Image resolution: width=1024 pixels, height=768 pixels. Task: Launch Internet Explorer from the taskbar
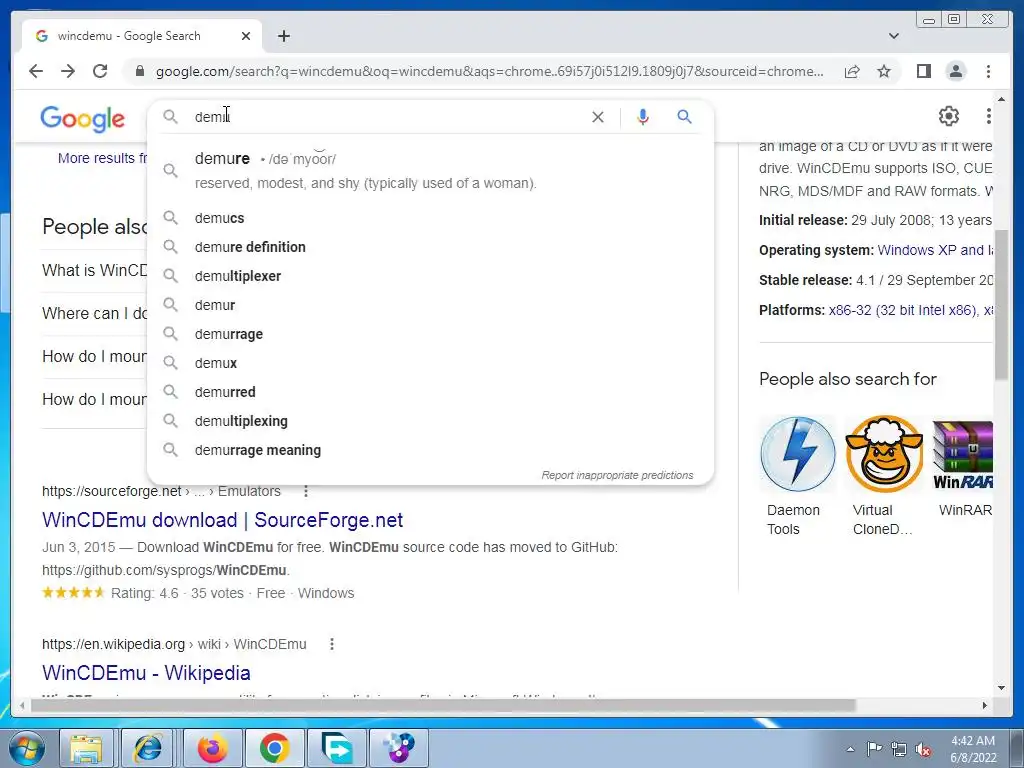coord(148,748)
